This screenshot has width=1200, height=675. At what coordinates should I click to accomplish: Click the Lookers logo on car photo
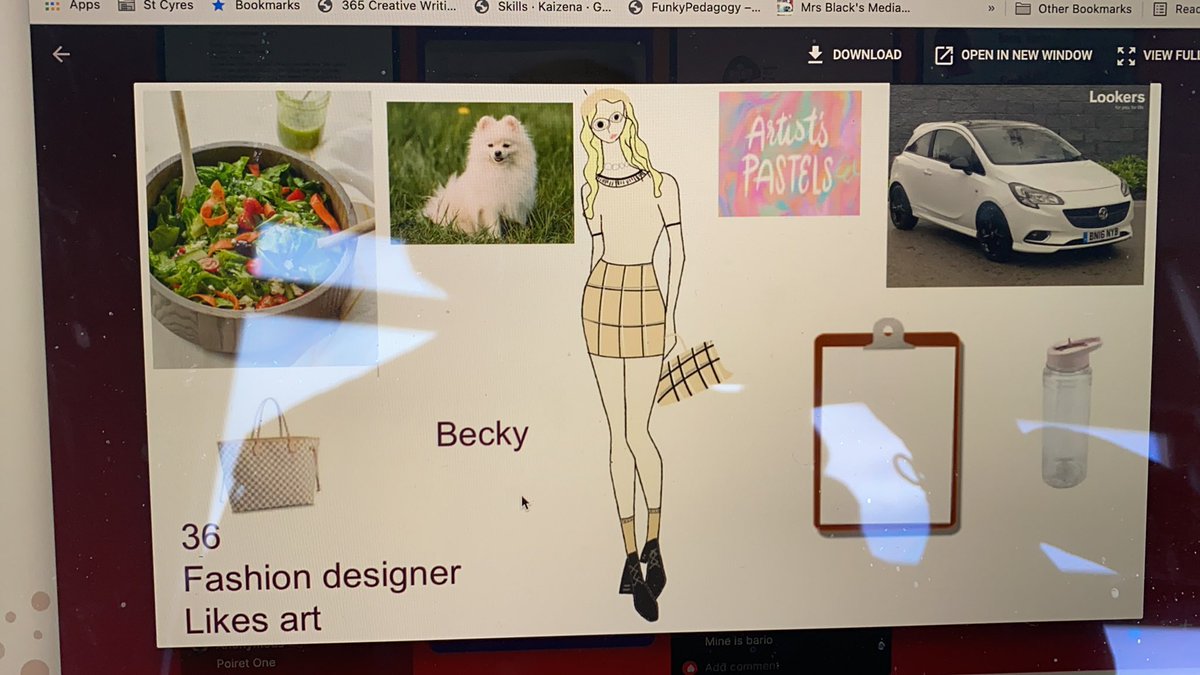(x=1116, y=98)
